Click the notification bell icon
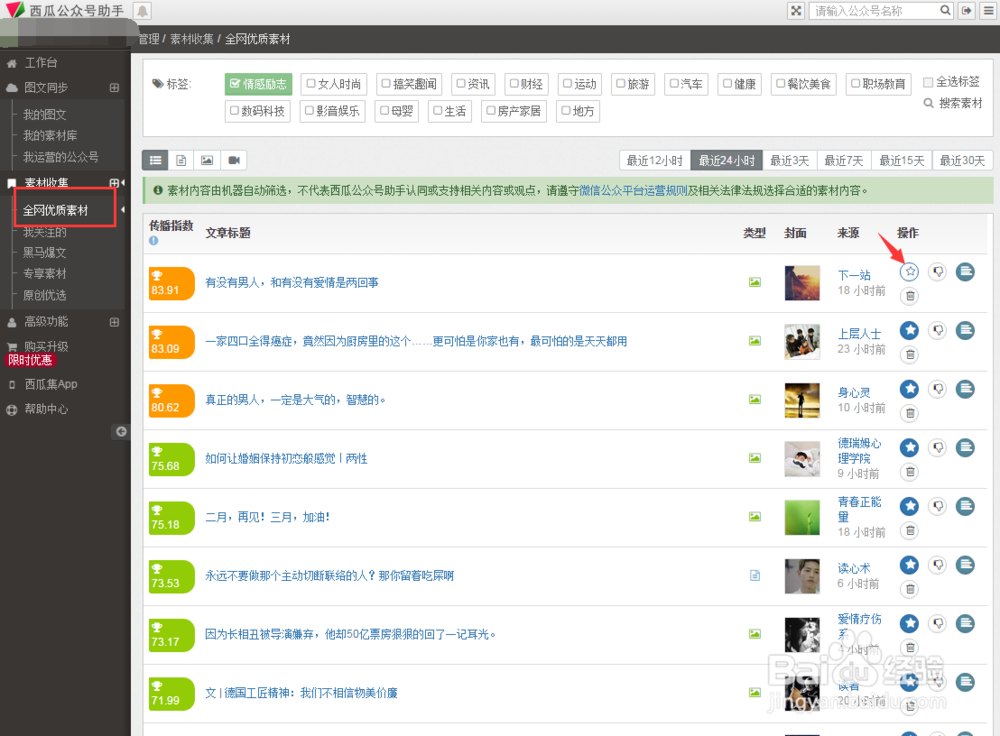The height and width of the screenshot is (736, 1000). click(142, 10)
